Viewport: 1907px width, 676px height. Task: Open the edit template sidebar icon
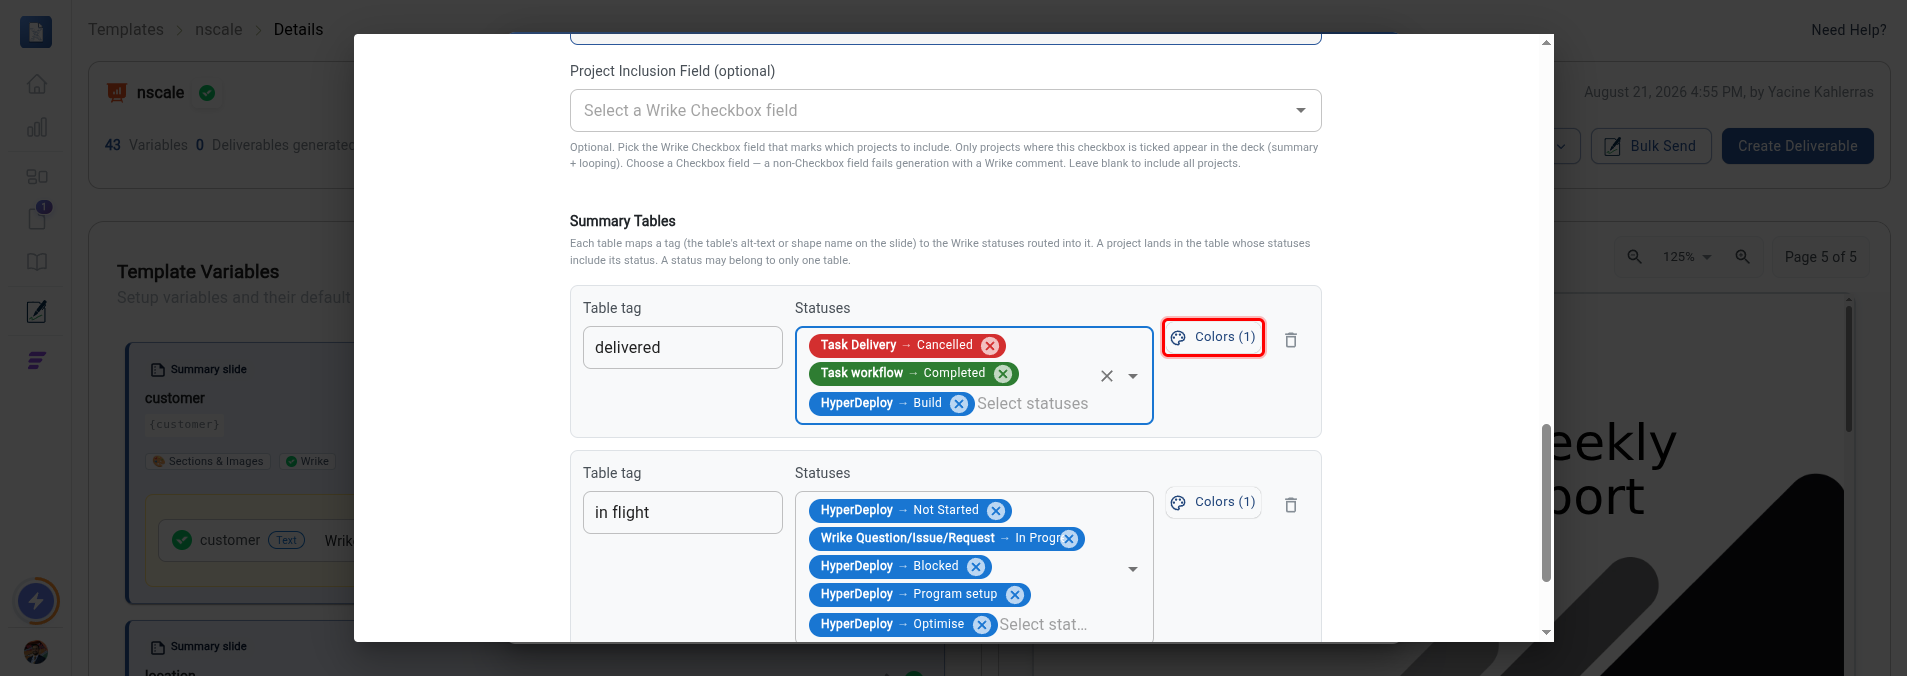point(37,312)
